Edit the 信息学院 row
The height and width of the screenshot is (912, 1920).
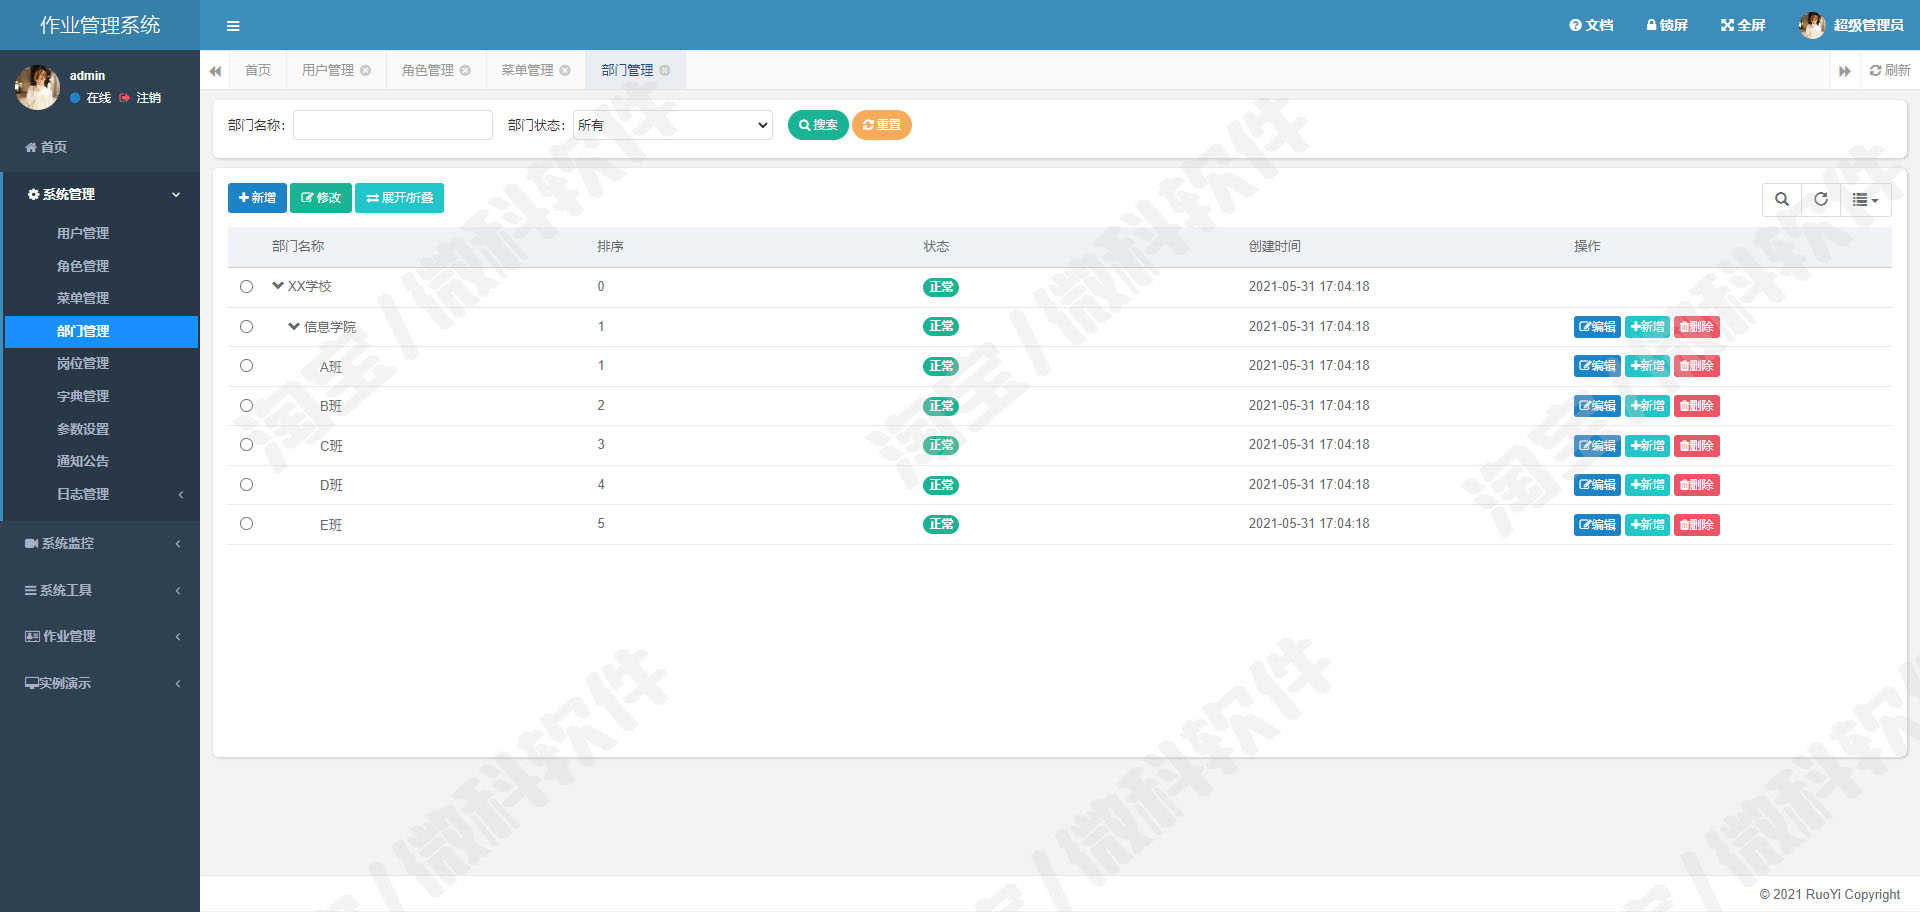tap(1597, 327)
